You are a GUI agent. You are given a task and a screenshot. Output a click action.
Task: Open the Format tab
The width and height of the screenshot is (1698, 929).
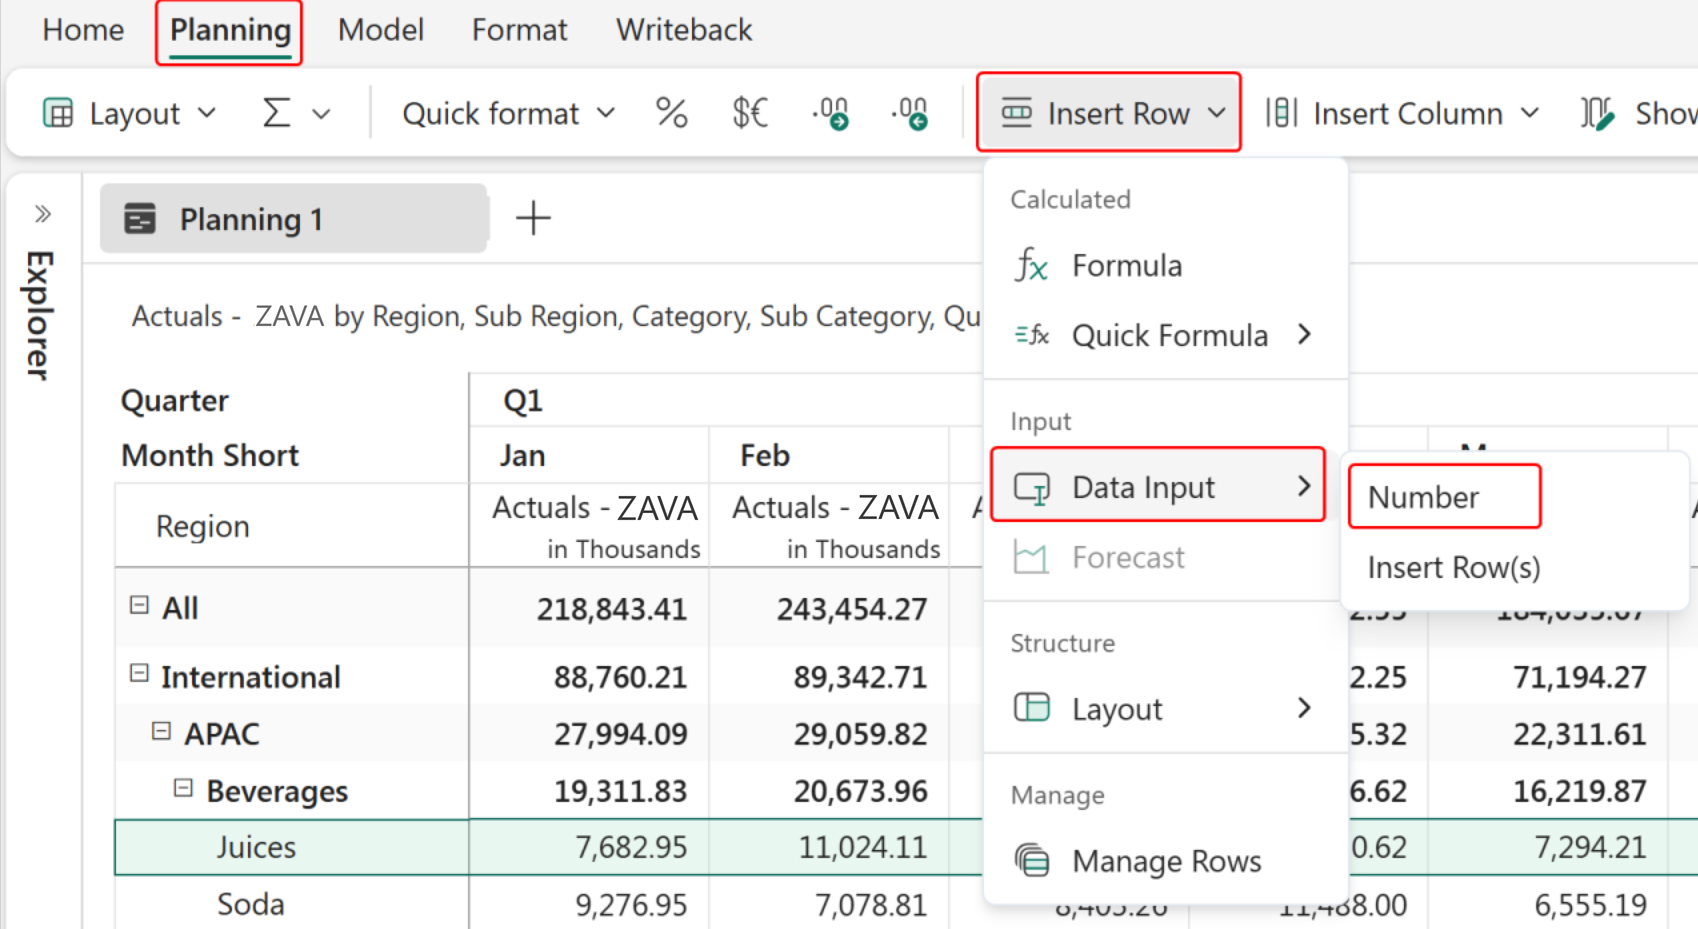(519, 30)
